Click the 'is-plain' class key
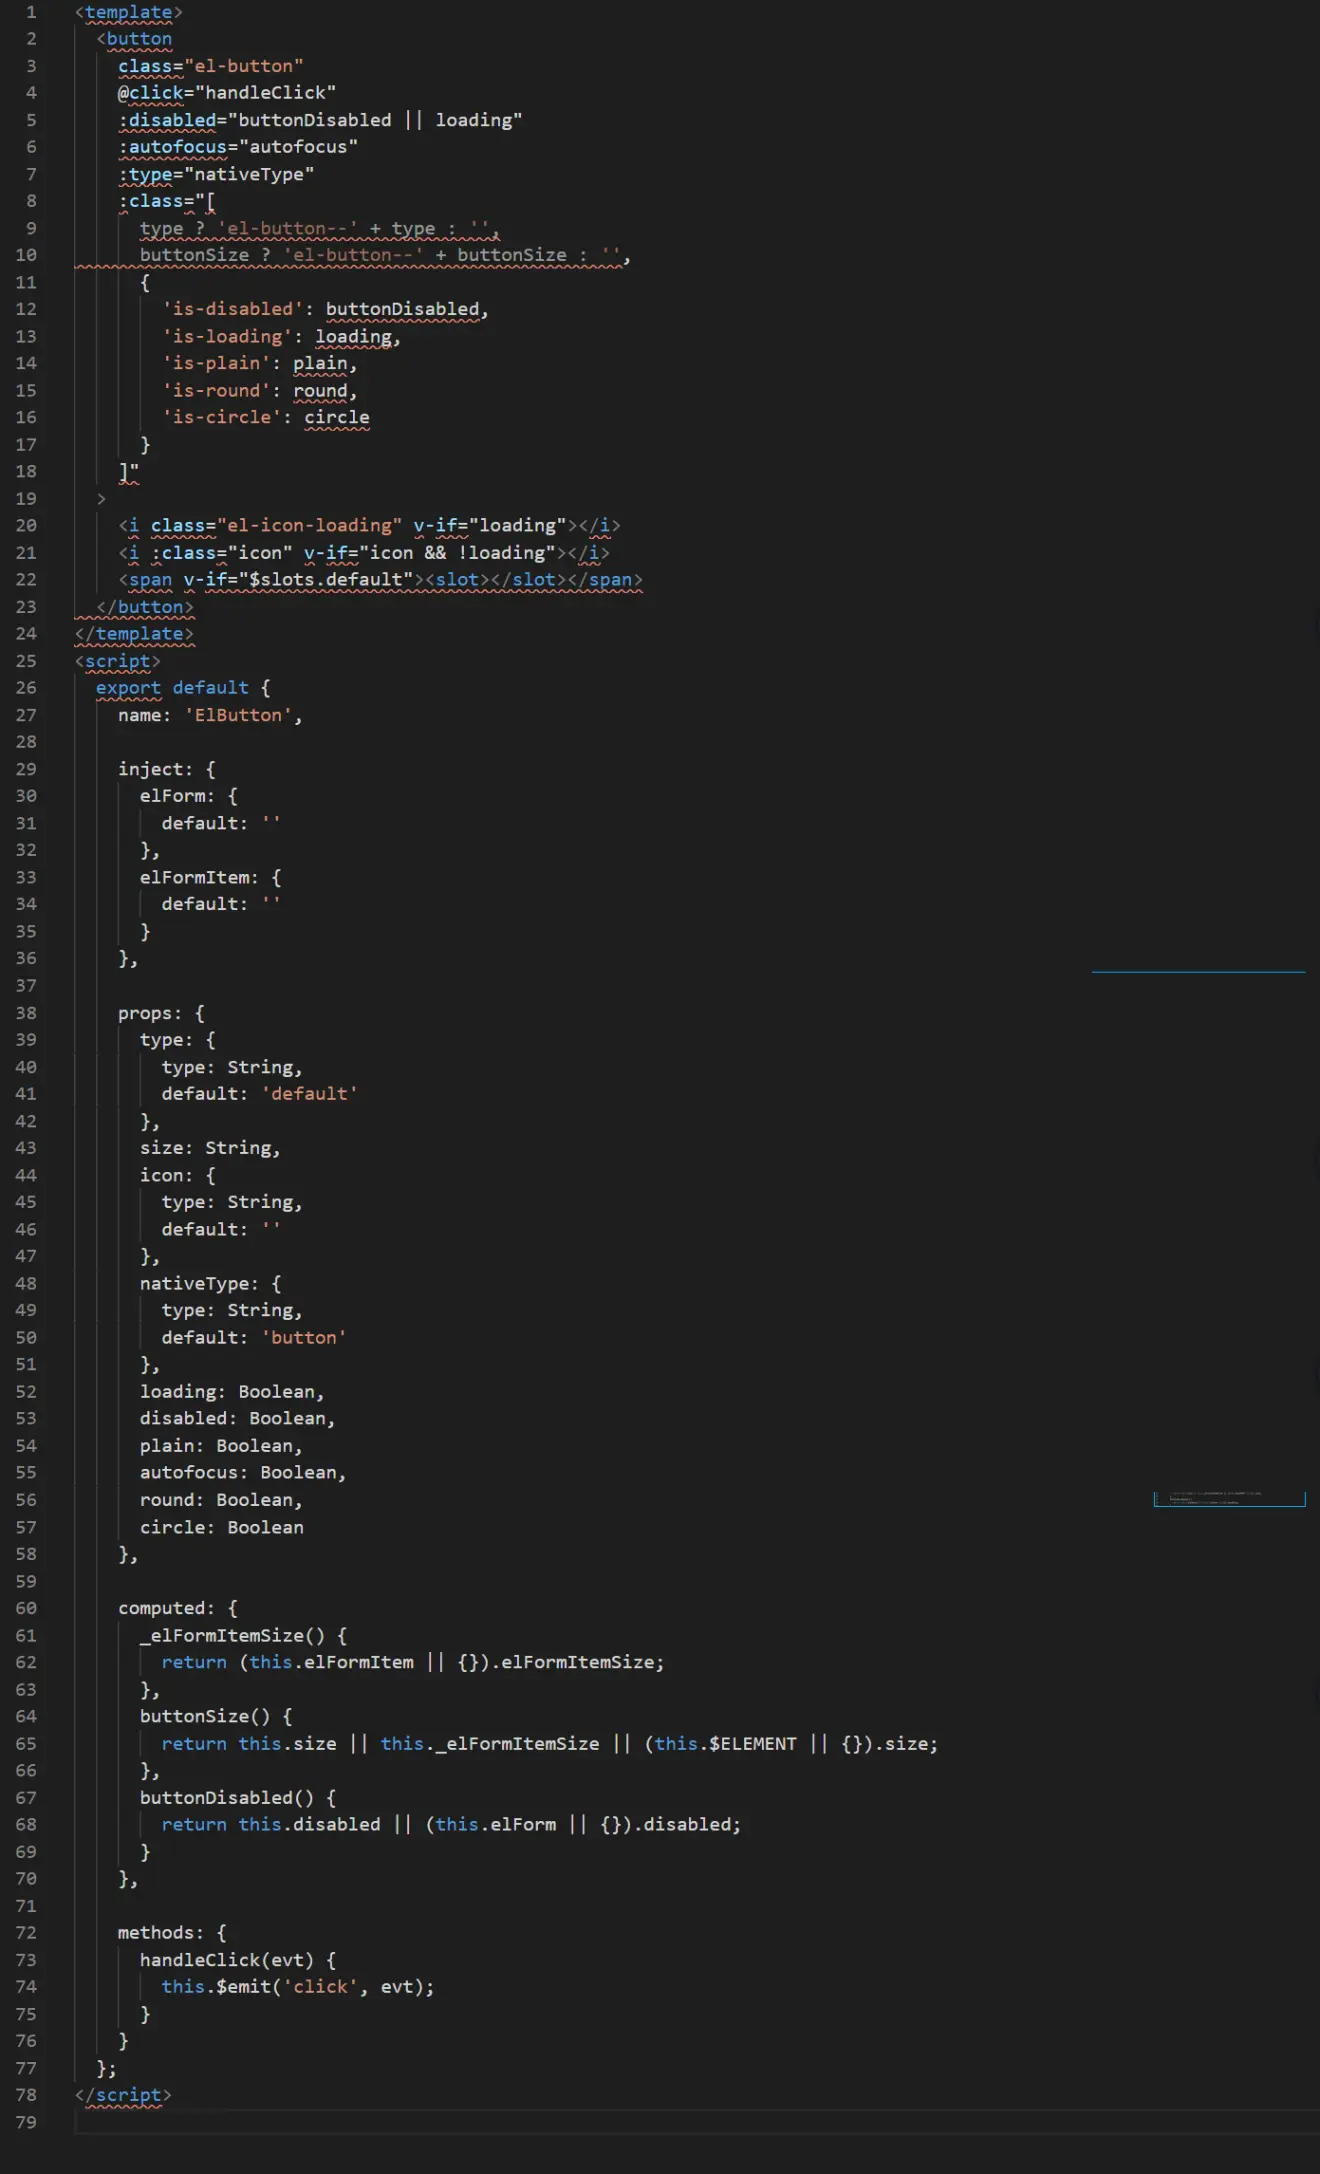1320x2174 pixels. pyautogui.click(x=216, y=363)
